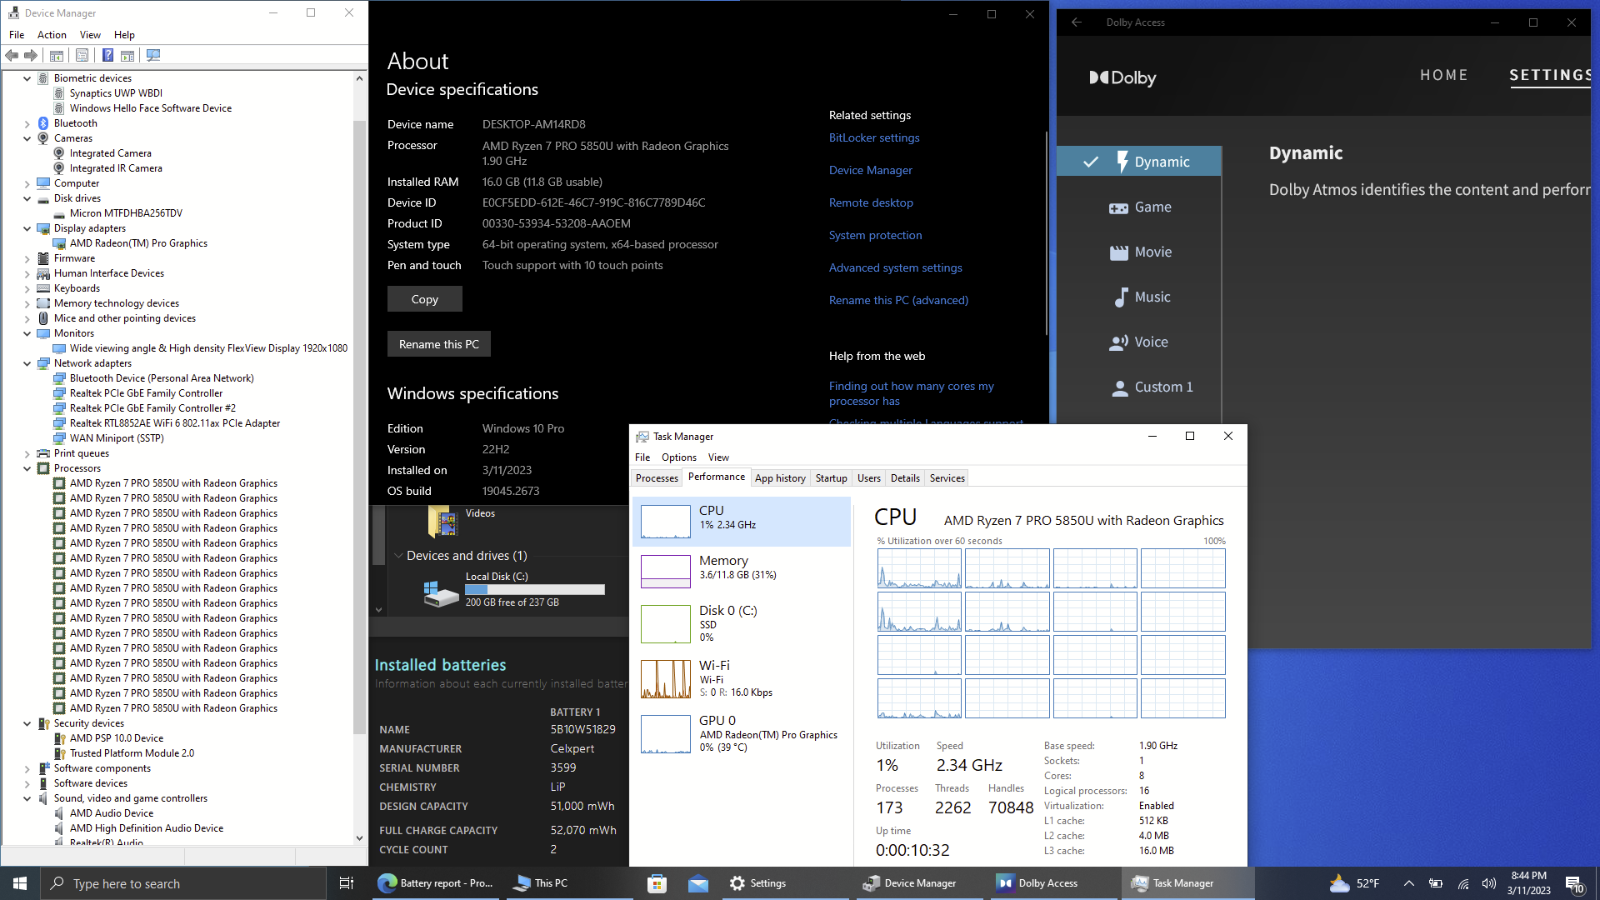Open BitLocker settings link
Viewport: 1600px width, 900px height.
pos(874,138)
